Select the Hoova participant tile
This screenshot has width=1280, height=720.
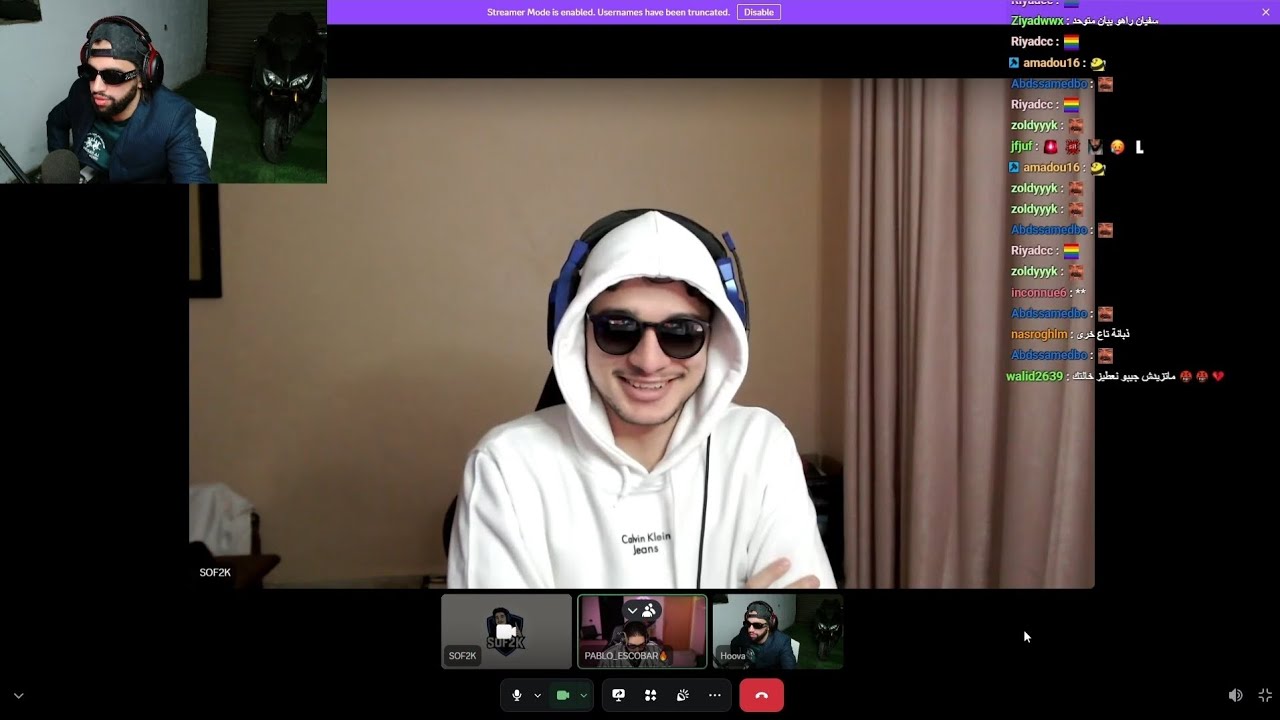(778, 631)
